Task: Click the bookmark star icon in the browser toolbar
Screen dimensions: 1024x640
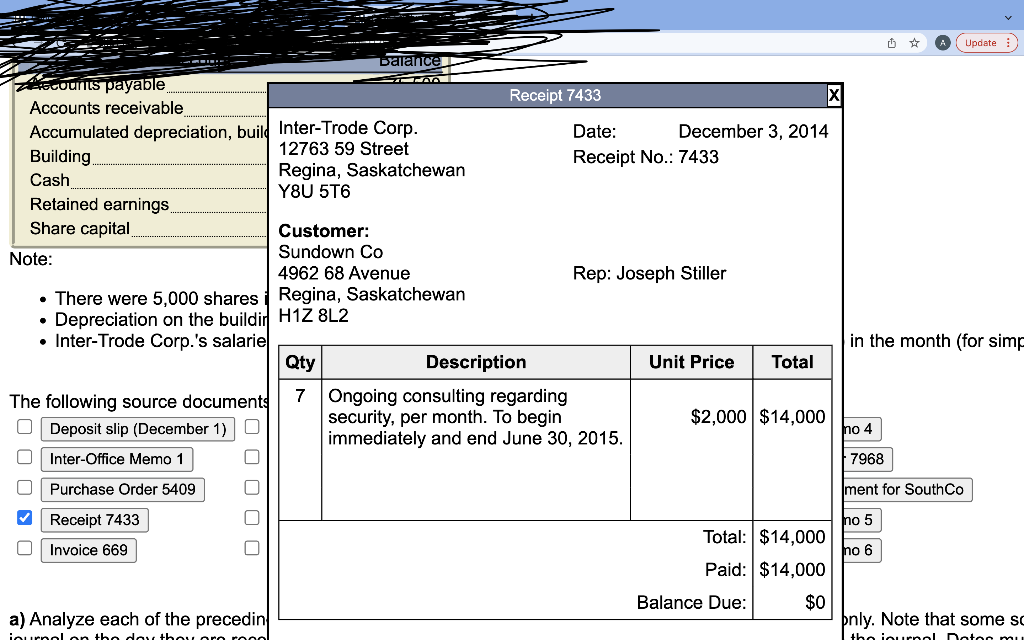Action: coord(913,43)
